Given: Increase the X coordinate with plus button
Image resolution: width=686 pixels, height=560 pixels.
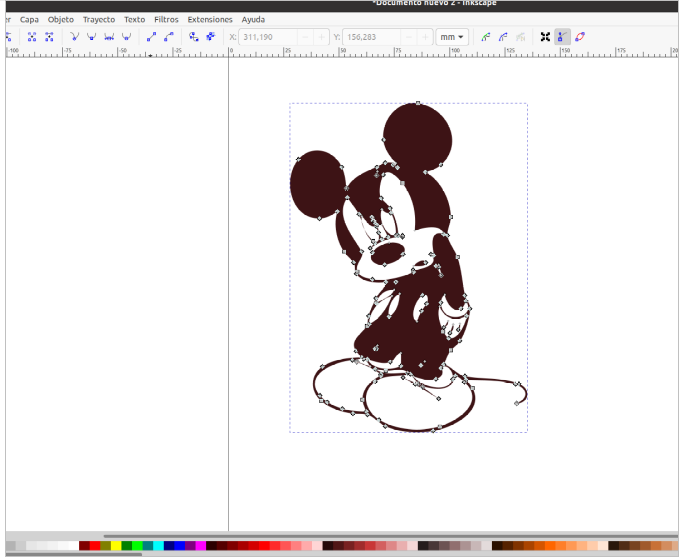Looking at the screenshot, I should [321, 37].
